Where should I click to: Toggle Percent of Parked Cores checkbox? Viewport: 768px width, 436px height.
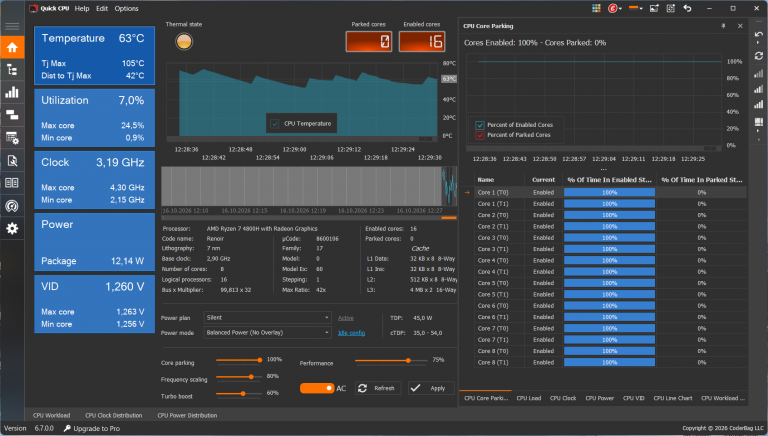click(x=480, y=135)
